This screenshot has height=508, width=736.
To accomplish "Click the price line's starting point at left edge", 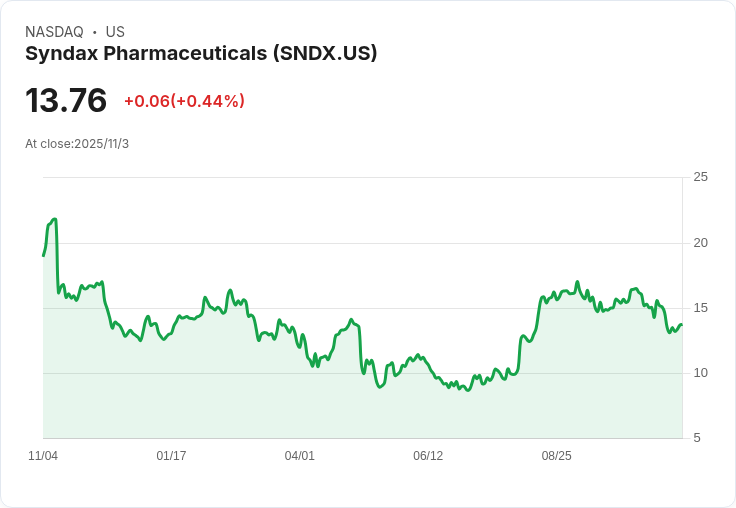I will (43, 256).
